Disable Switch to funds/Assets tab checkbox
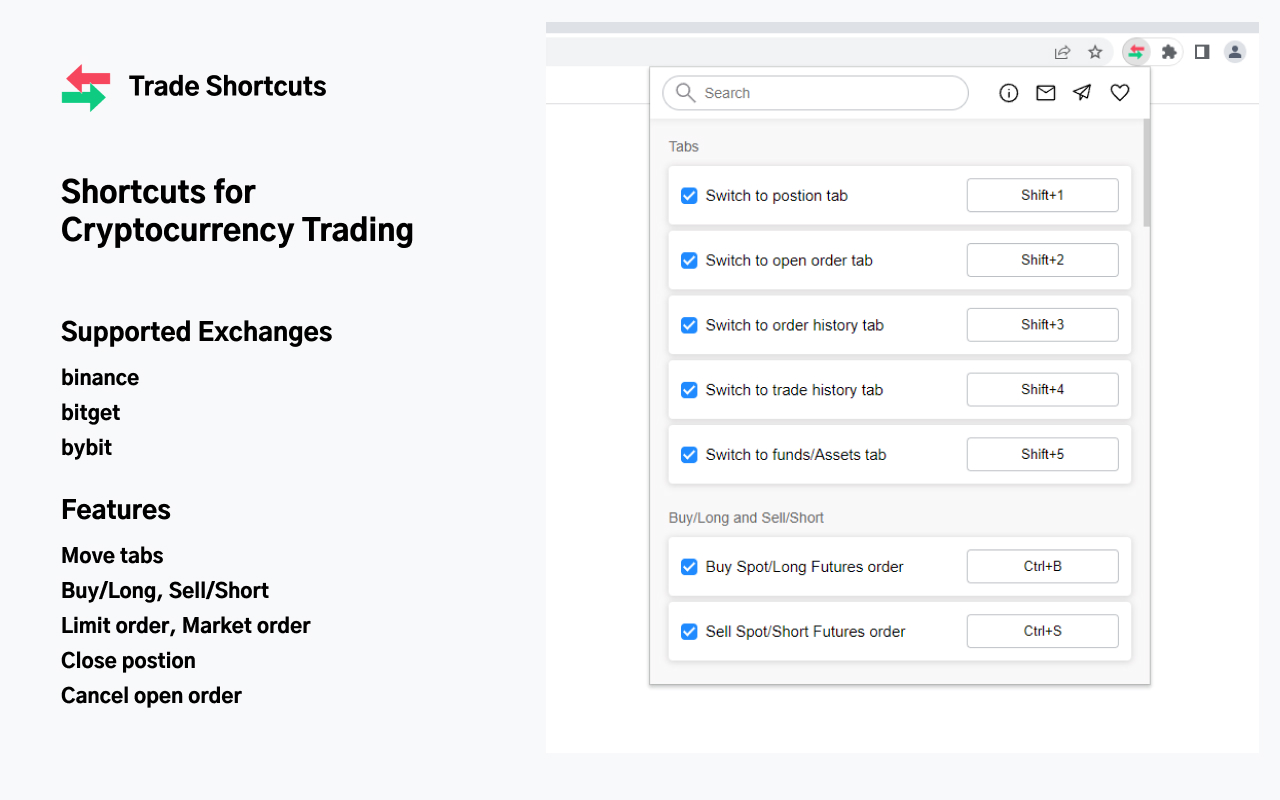Screen dimensions: 1280x800 pos(689,454)
